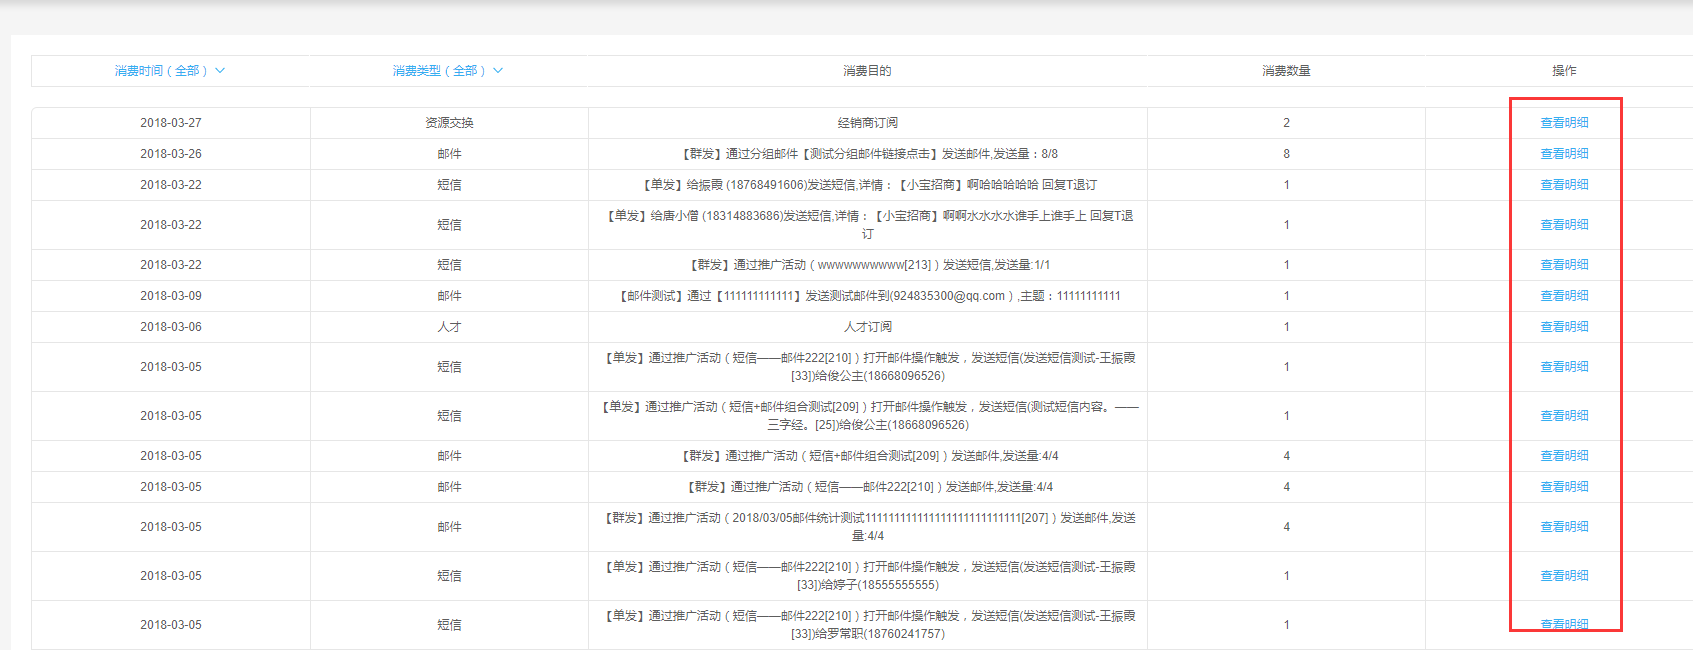
Task: Click the chevron arrow beside 消费类型（全部）
Action: click(x=498, y=71)
